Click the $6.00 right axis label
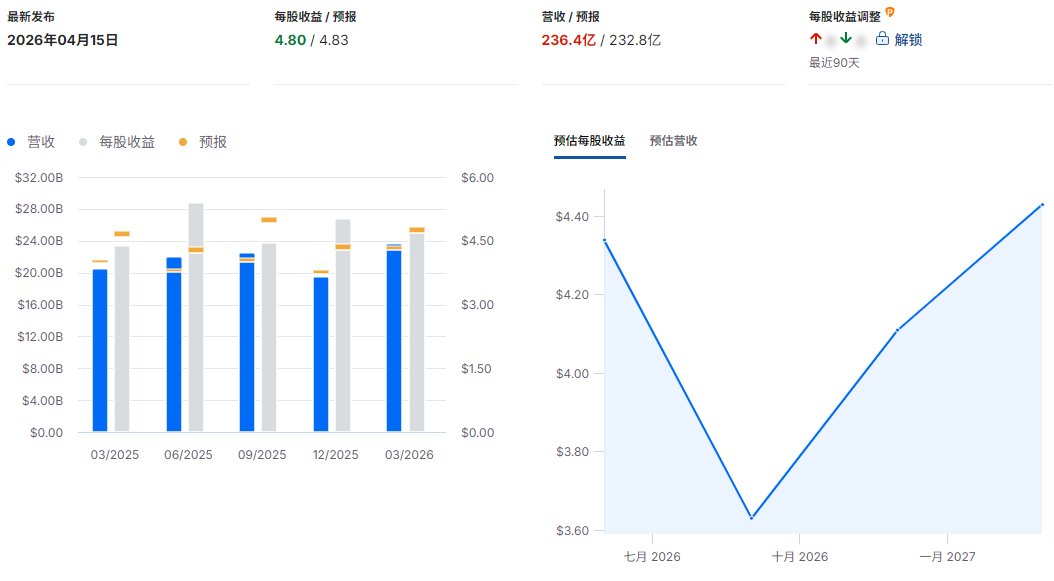Image resolution: width=1054 pixels, height=581 pixels. point(477,178)
